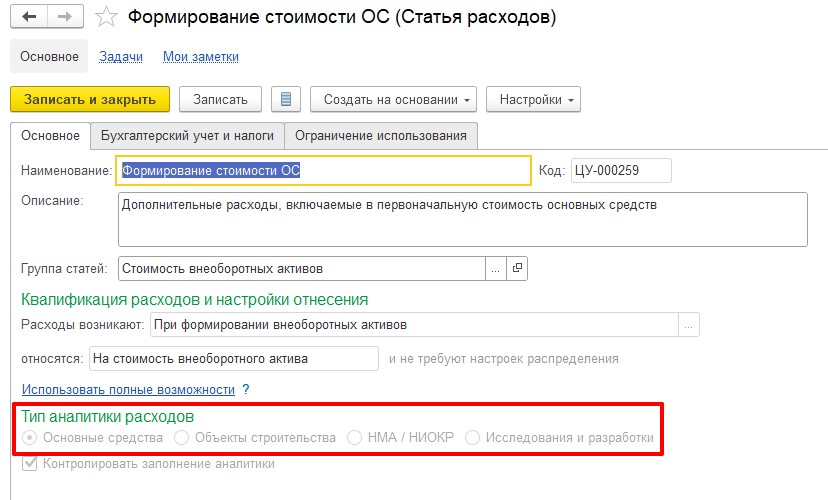Screen dimensions: 828x500
Task: Switch to Бухгалтерский учет и налоги tab
Action: (187, 135)
